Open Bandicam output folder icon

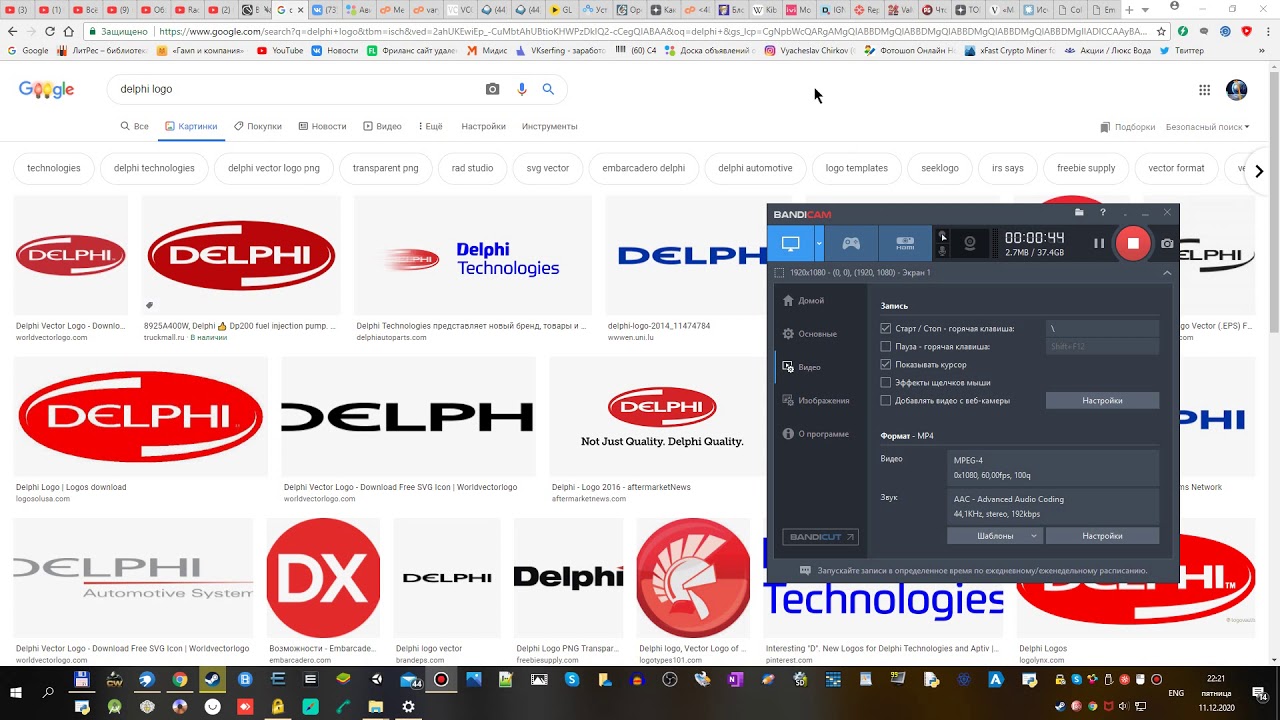[x=1079, y=212]
